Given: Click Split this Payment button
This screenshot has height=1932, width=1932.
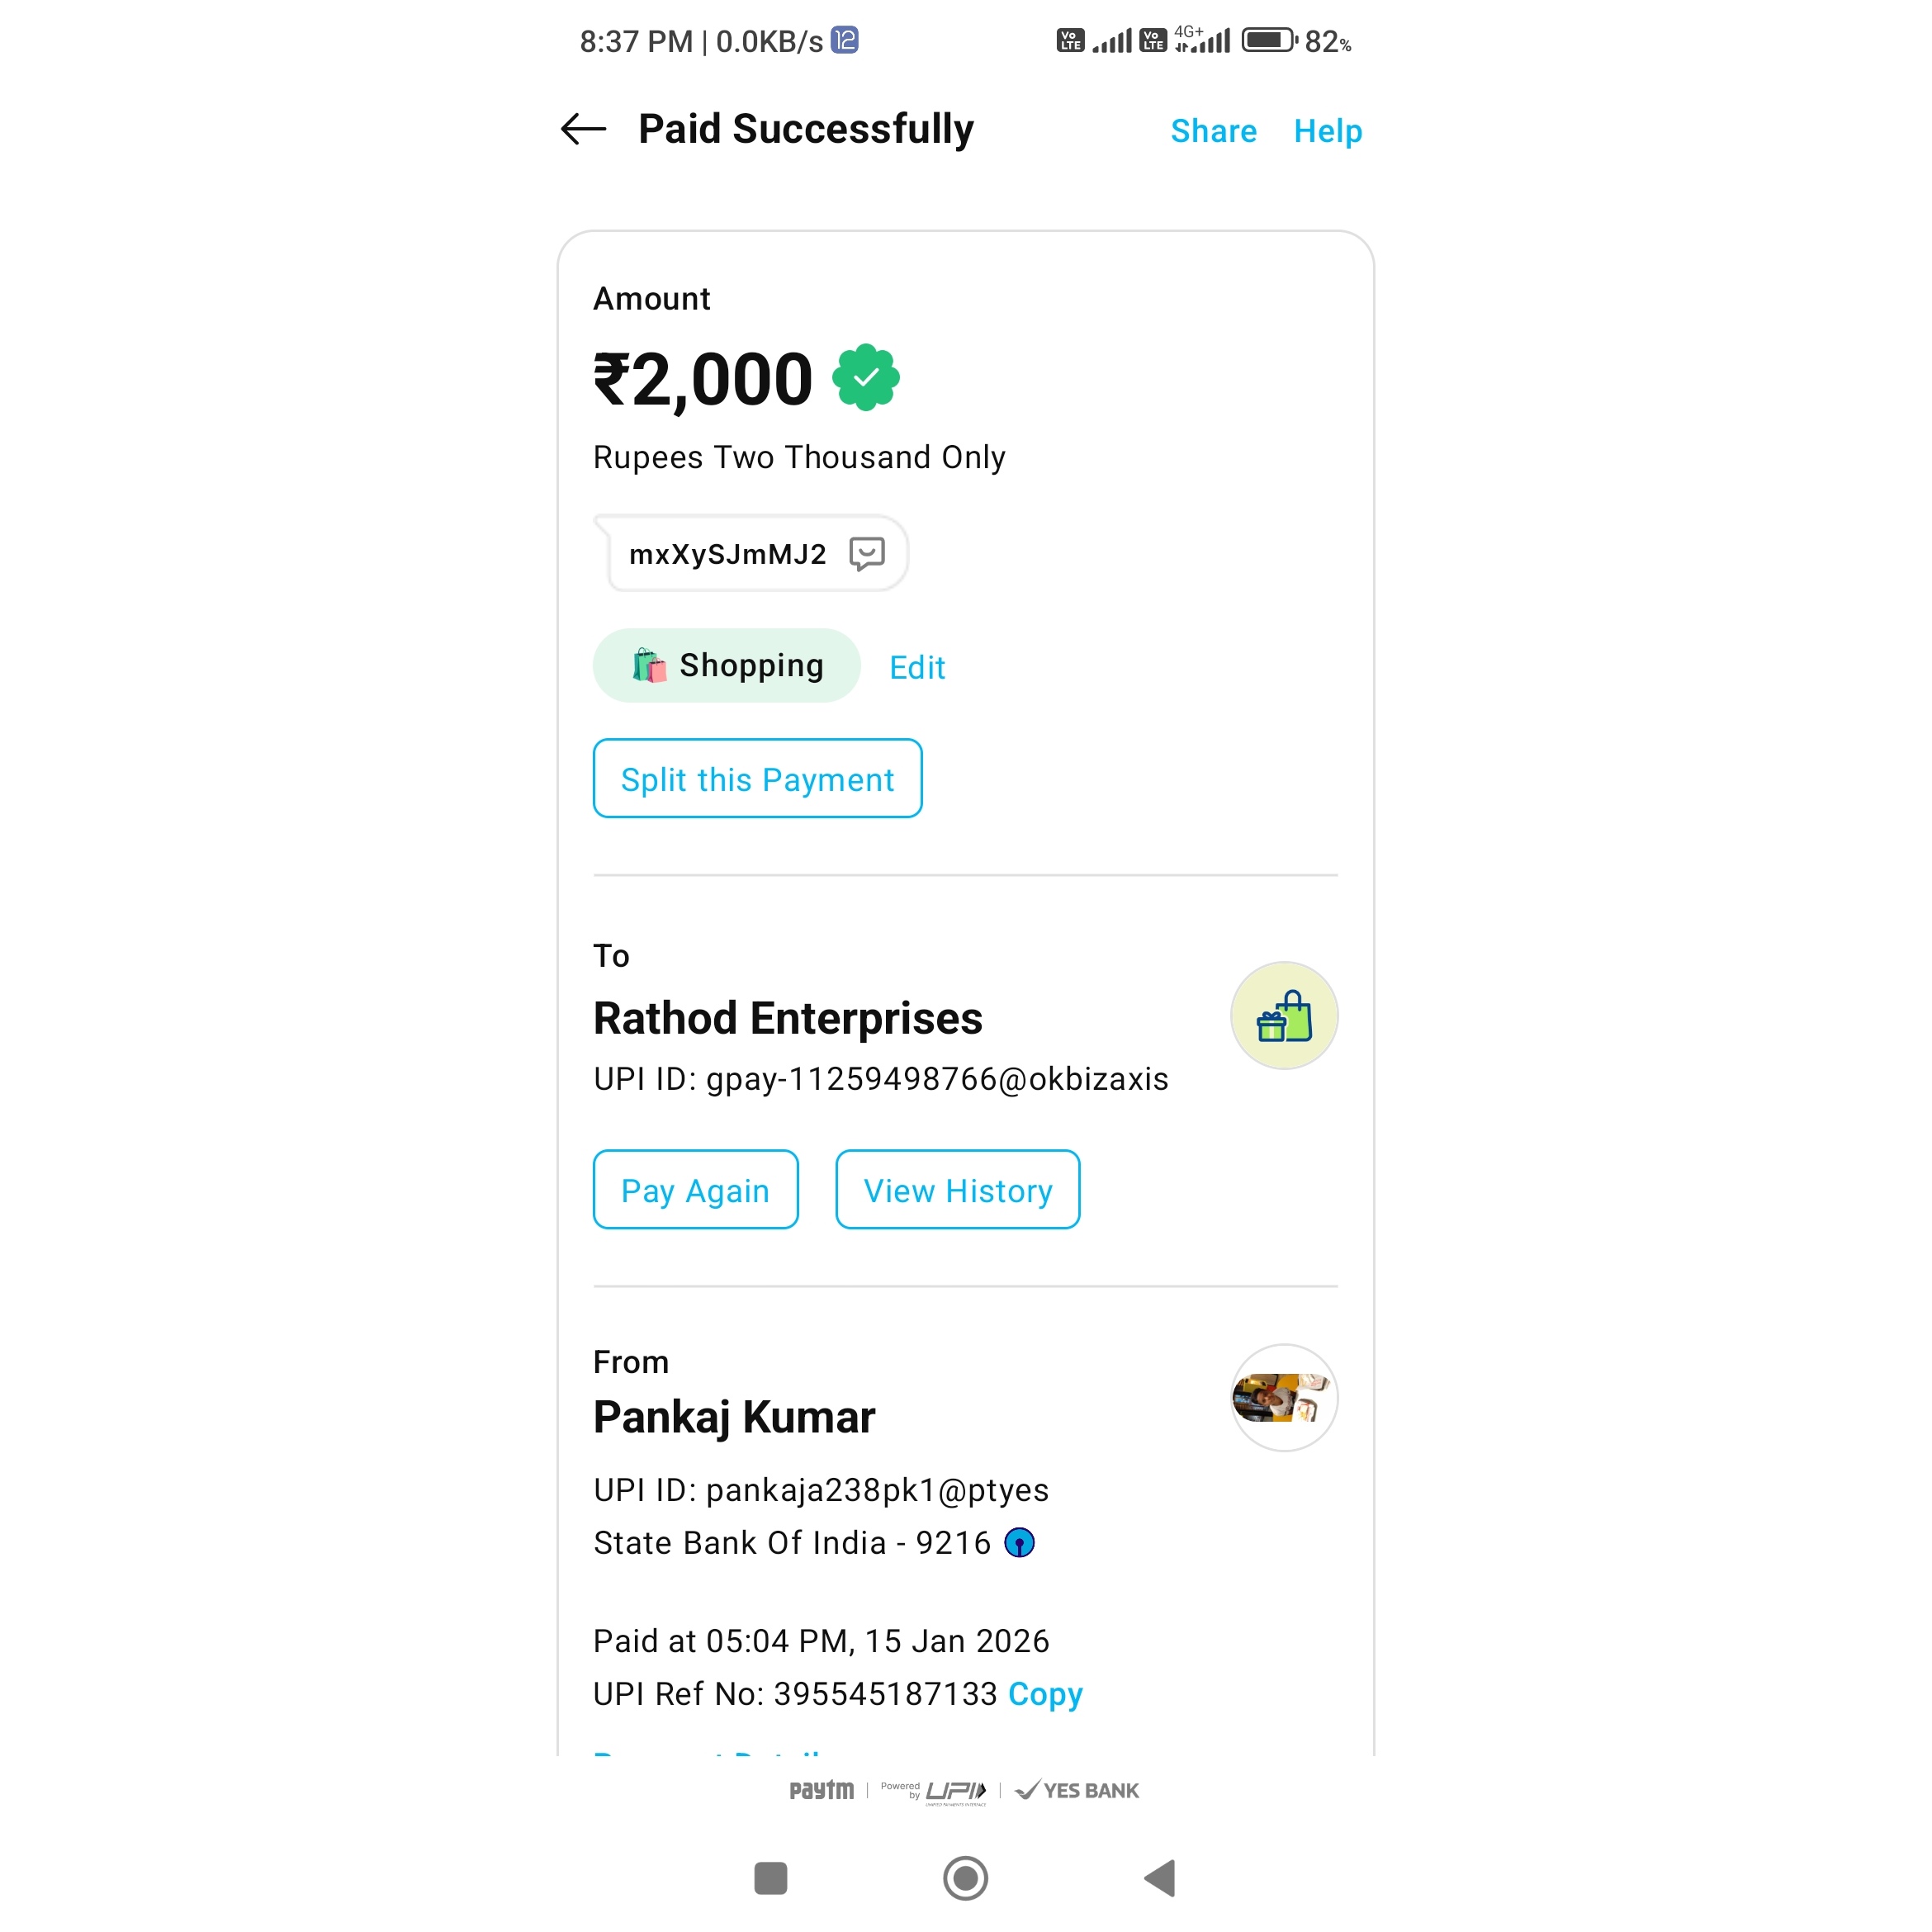Looking at the screenshot, I should click(x=757, y=779).
